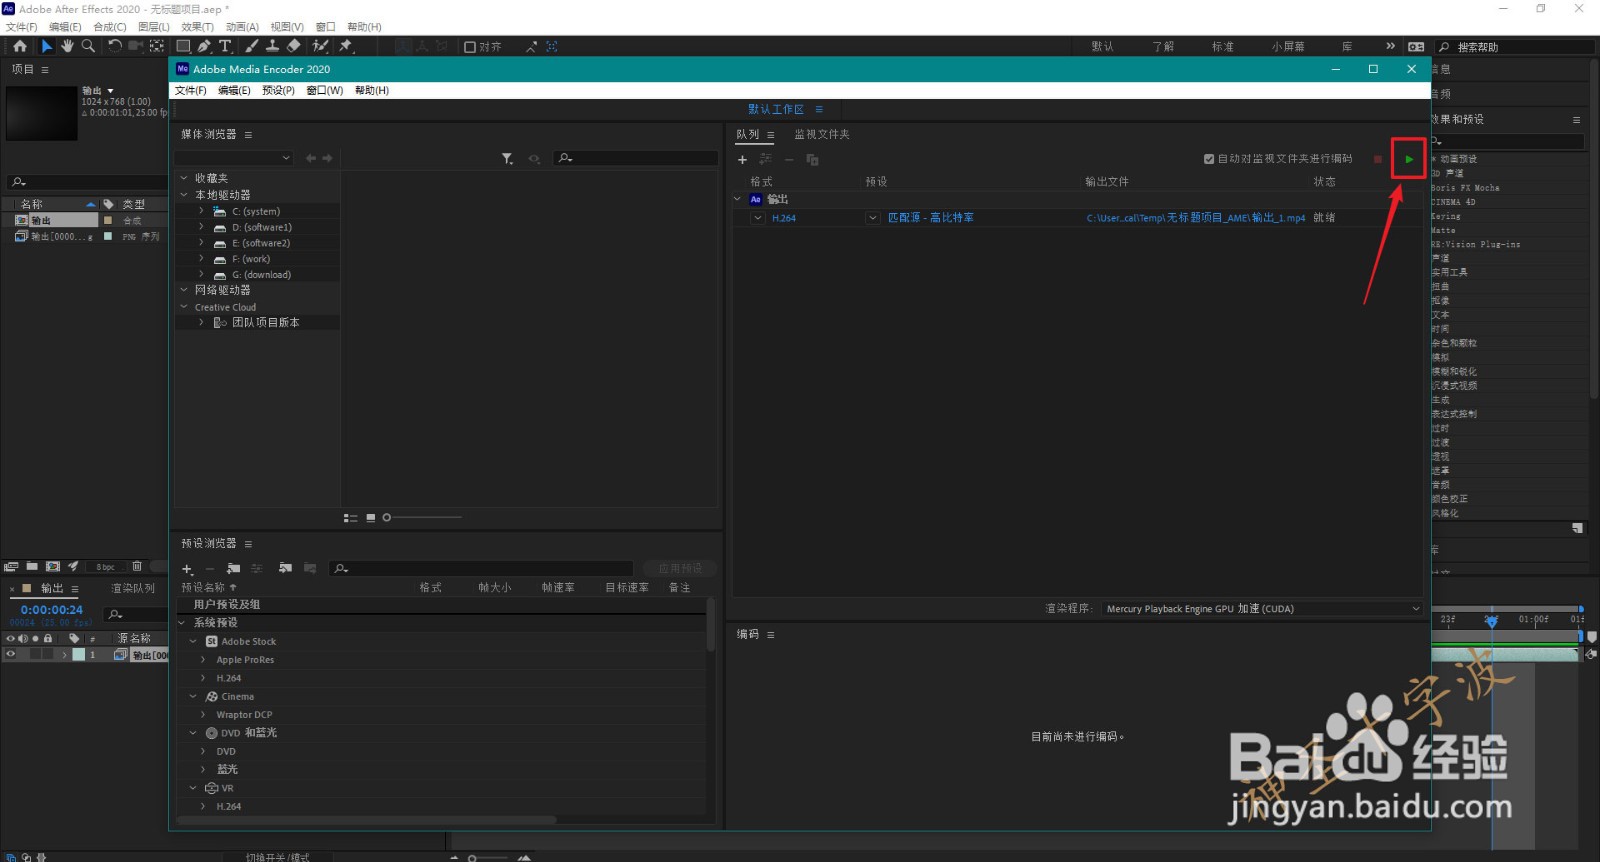Toggle auto-encode watch folders checkbox

1209,159
